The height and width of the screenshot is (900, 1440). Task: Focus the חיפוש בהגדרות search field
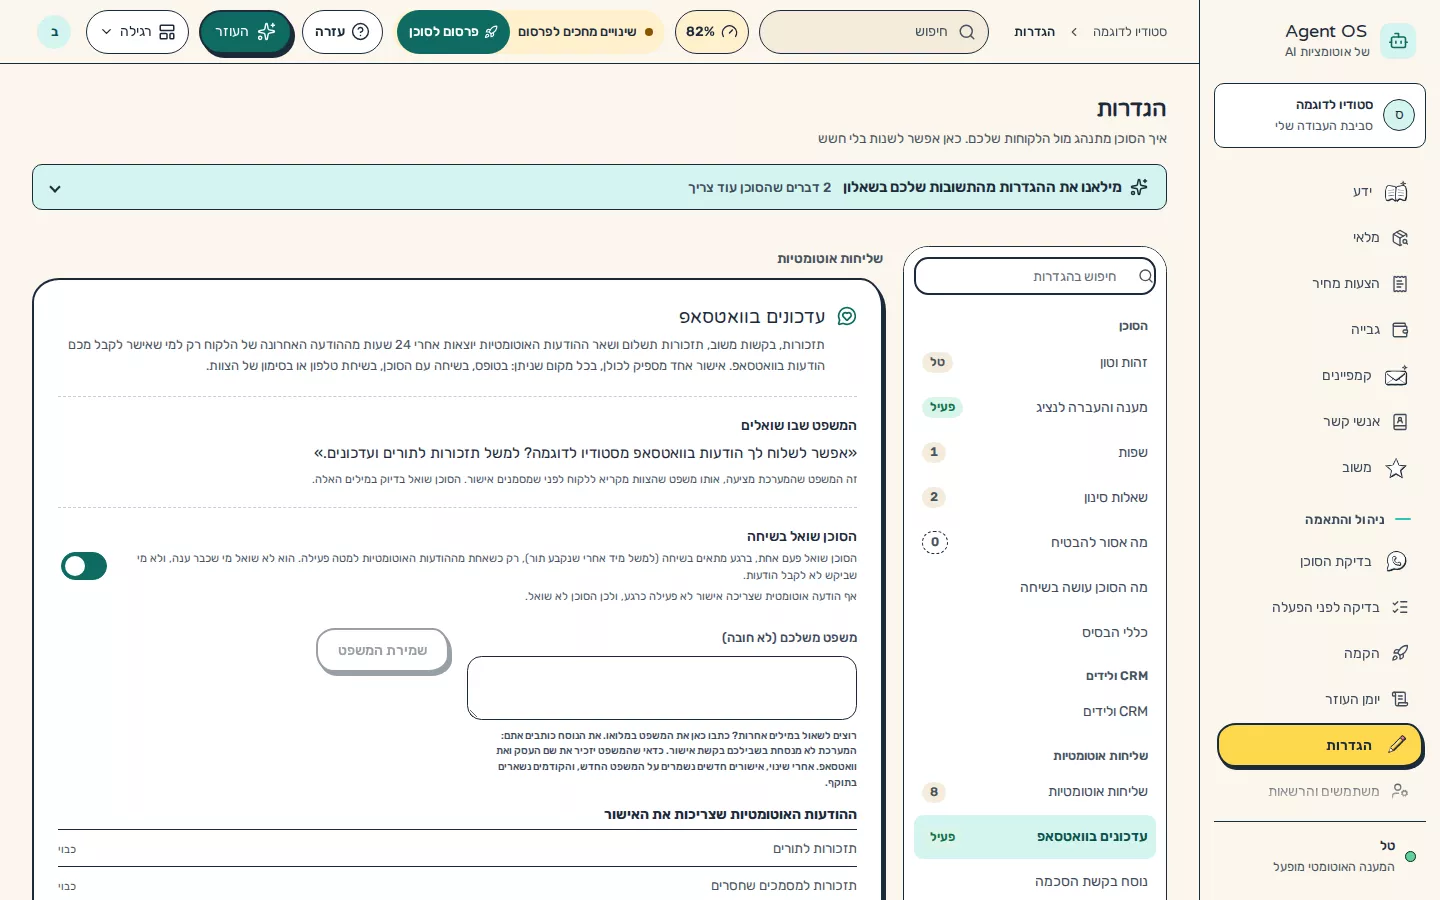point(1035,277)
